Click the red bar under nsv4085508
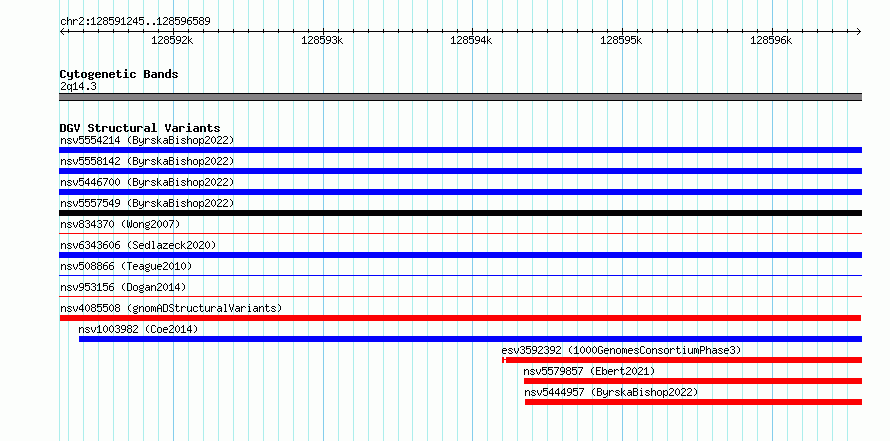The width and height of the screenshot is (890, 441). [x=460, y=318]
